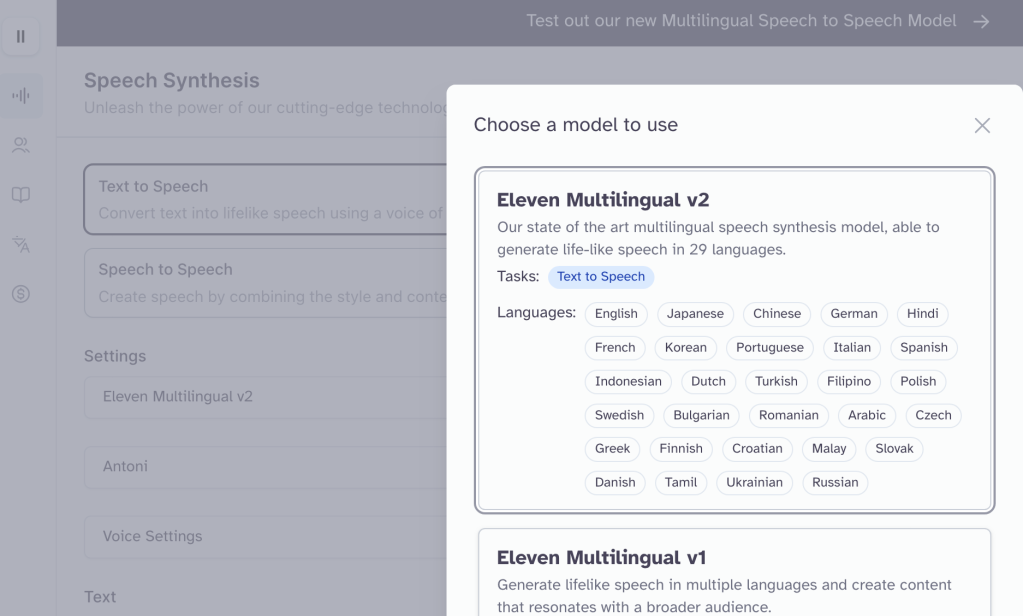Open the Voices people icon in the sidebar
Image resolution: width=1023 pixels, height=616 pixels.
21,145
